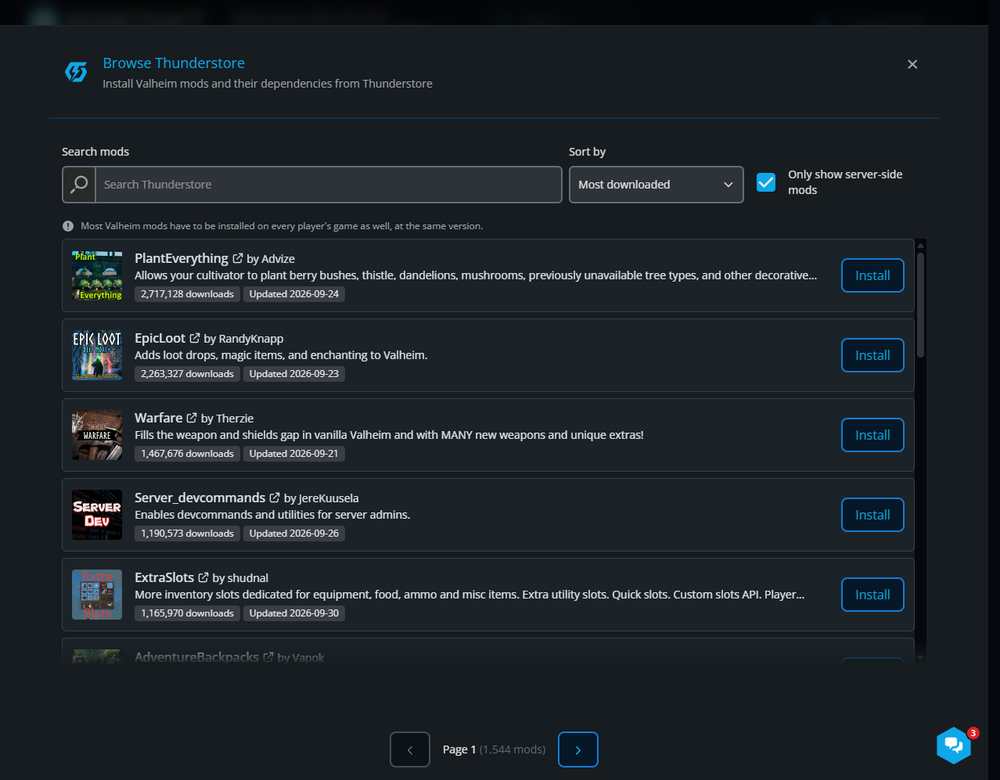Screen dimensions: 1000x780
Task: Go to the next page of mods
Action: [578, 749]
